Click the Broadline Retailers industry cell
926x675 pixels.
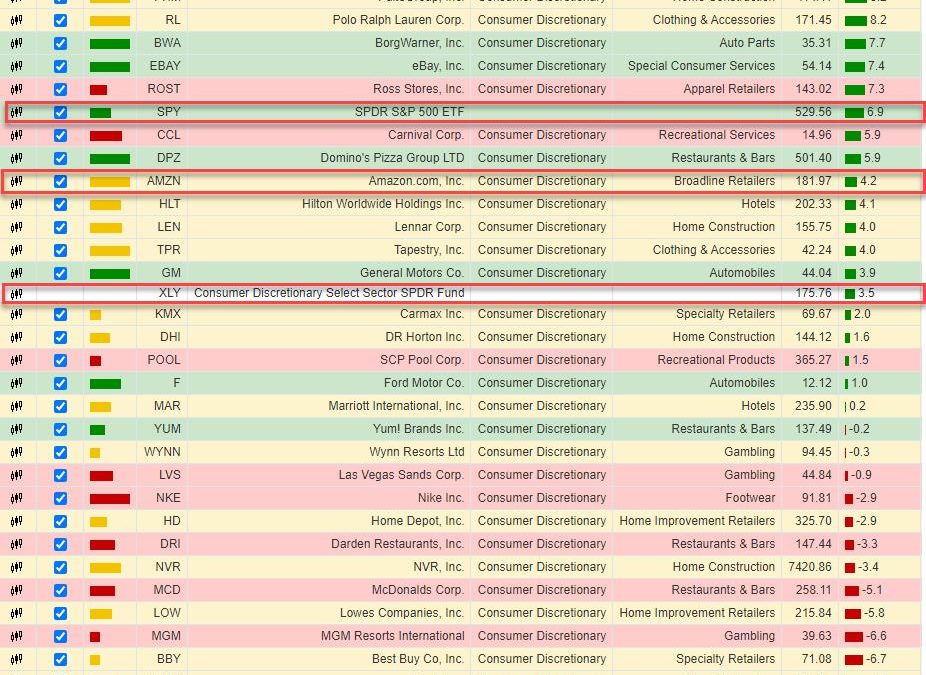click(x=725, y=181)
